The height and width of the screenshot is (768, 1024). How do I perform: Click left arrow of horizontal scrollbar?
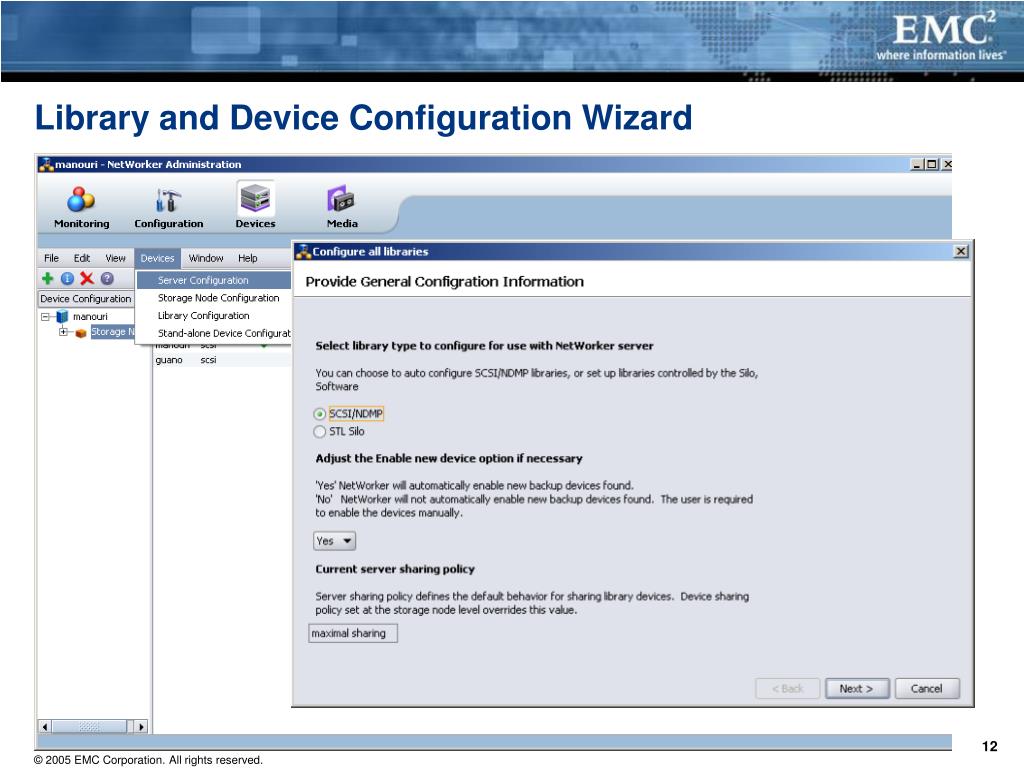(45, 726)
